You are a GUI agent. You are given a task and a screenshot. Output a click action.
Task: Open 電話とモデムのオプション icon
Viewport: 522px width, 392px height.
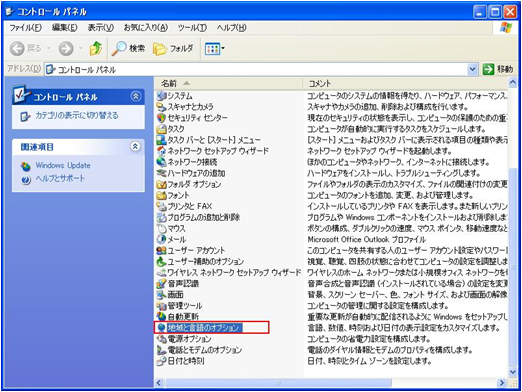(162, 350)
